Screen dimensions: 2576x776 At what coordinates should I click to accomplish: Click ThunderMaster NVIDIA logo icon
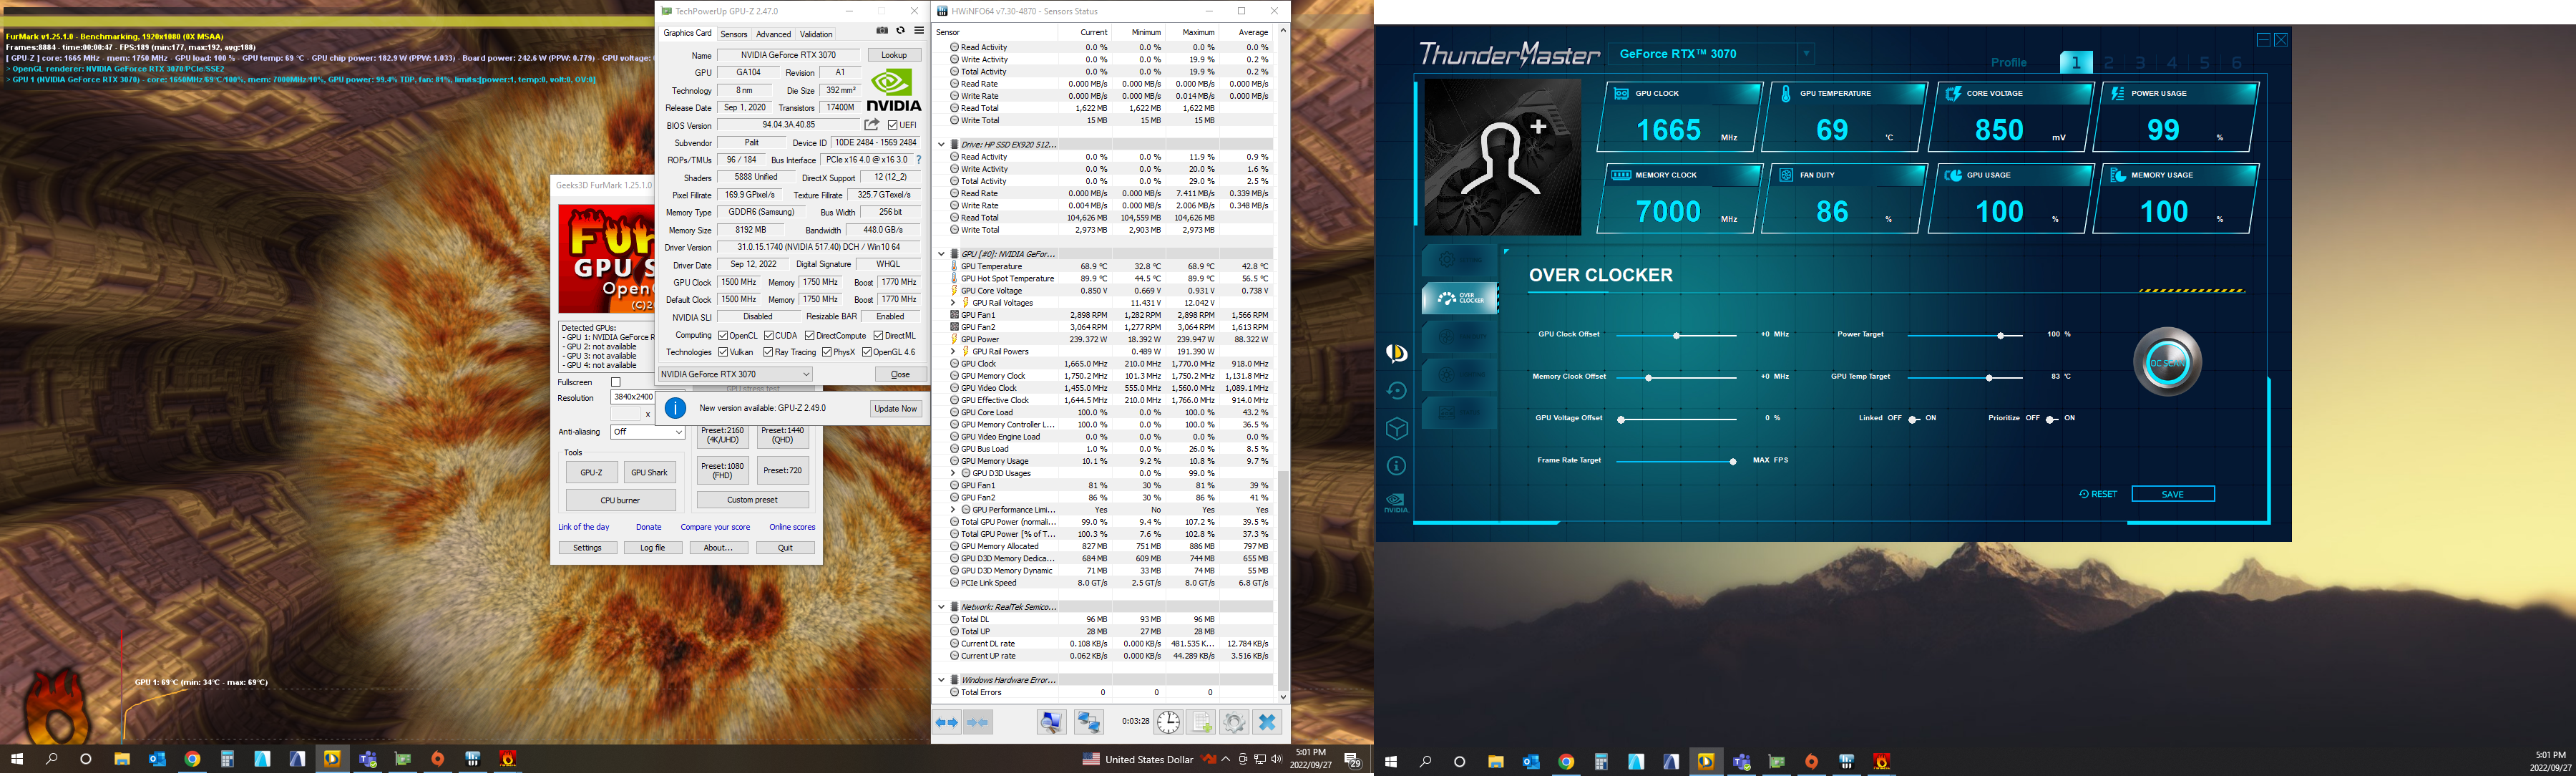pyautogui.click(x=1396, y=503)
